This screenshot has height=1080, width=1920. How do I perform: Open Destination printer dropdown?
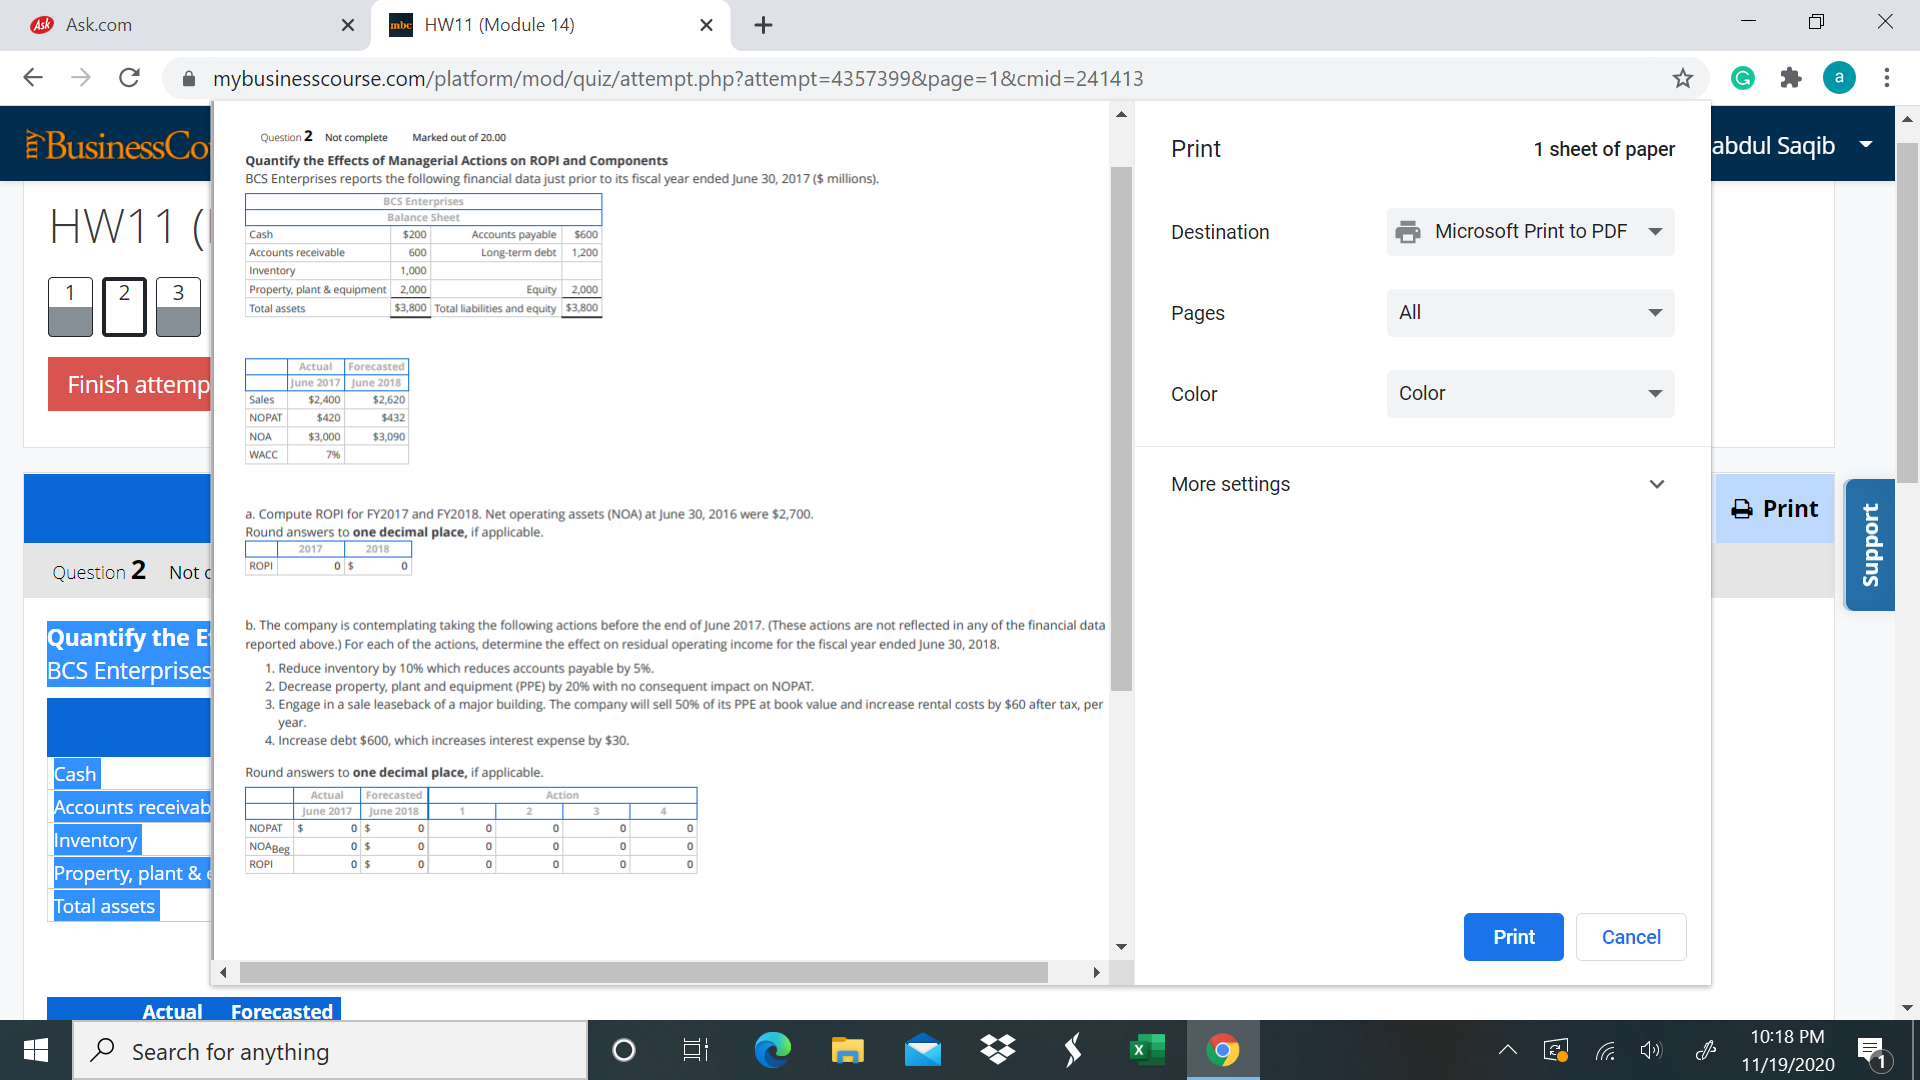[1530, 232]
